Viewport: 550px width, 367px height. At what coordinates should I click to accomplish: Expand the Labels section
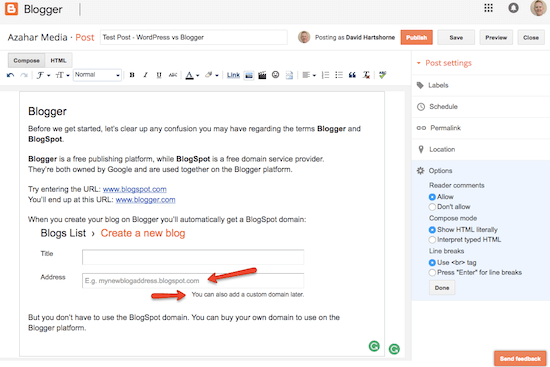click(x=481, y=85)
